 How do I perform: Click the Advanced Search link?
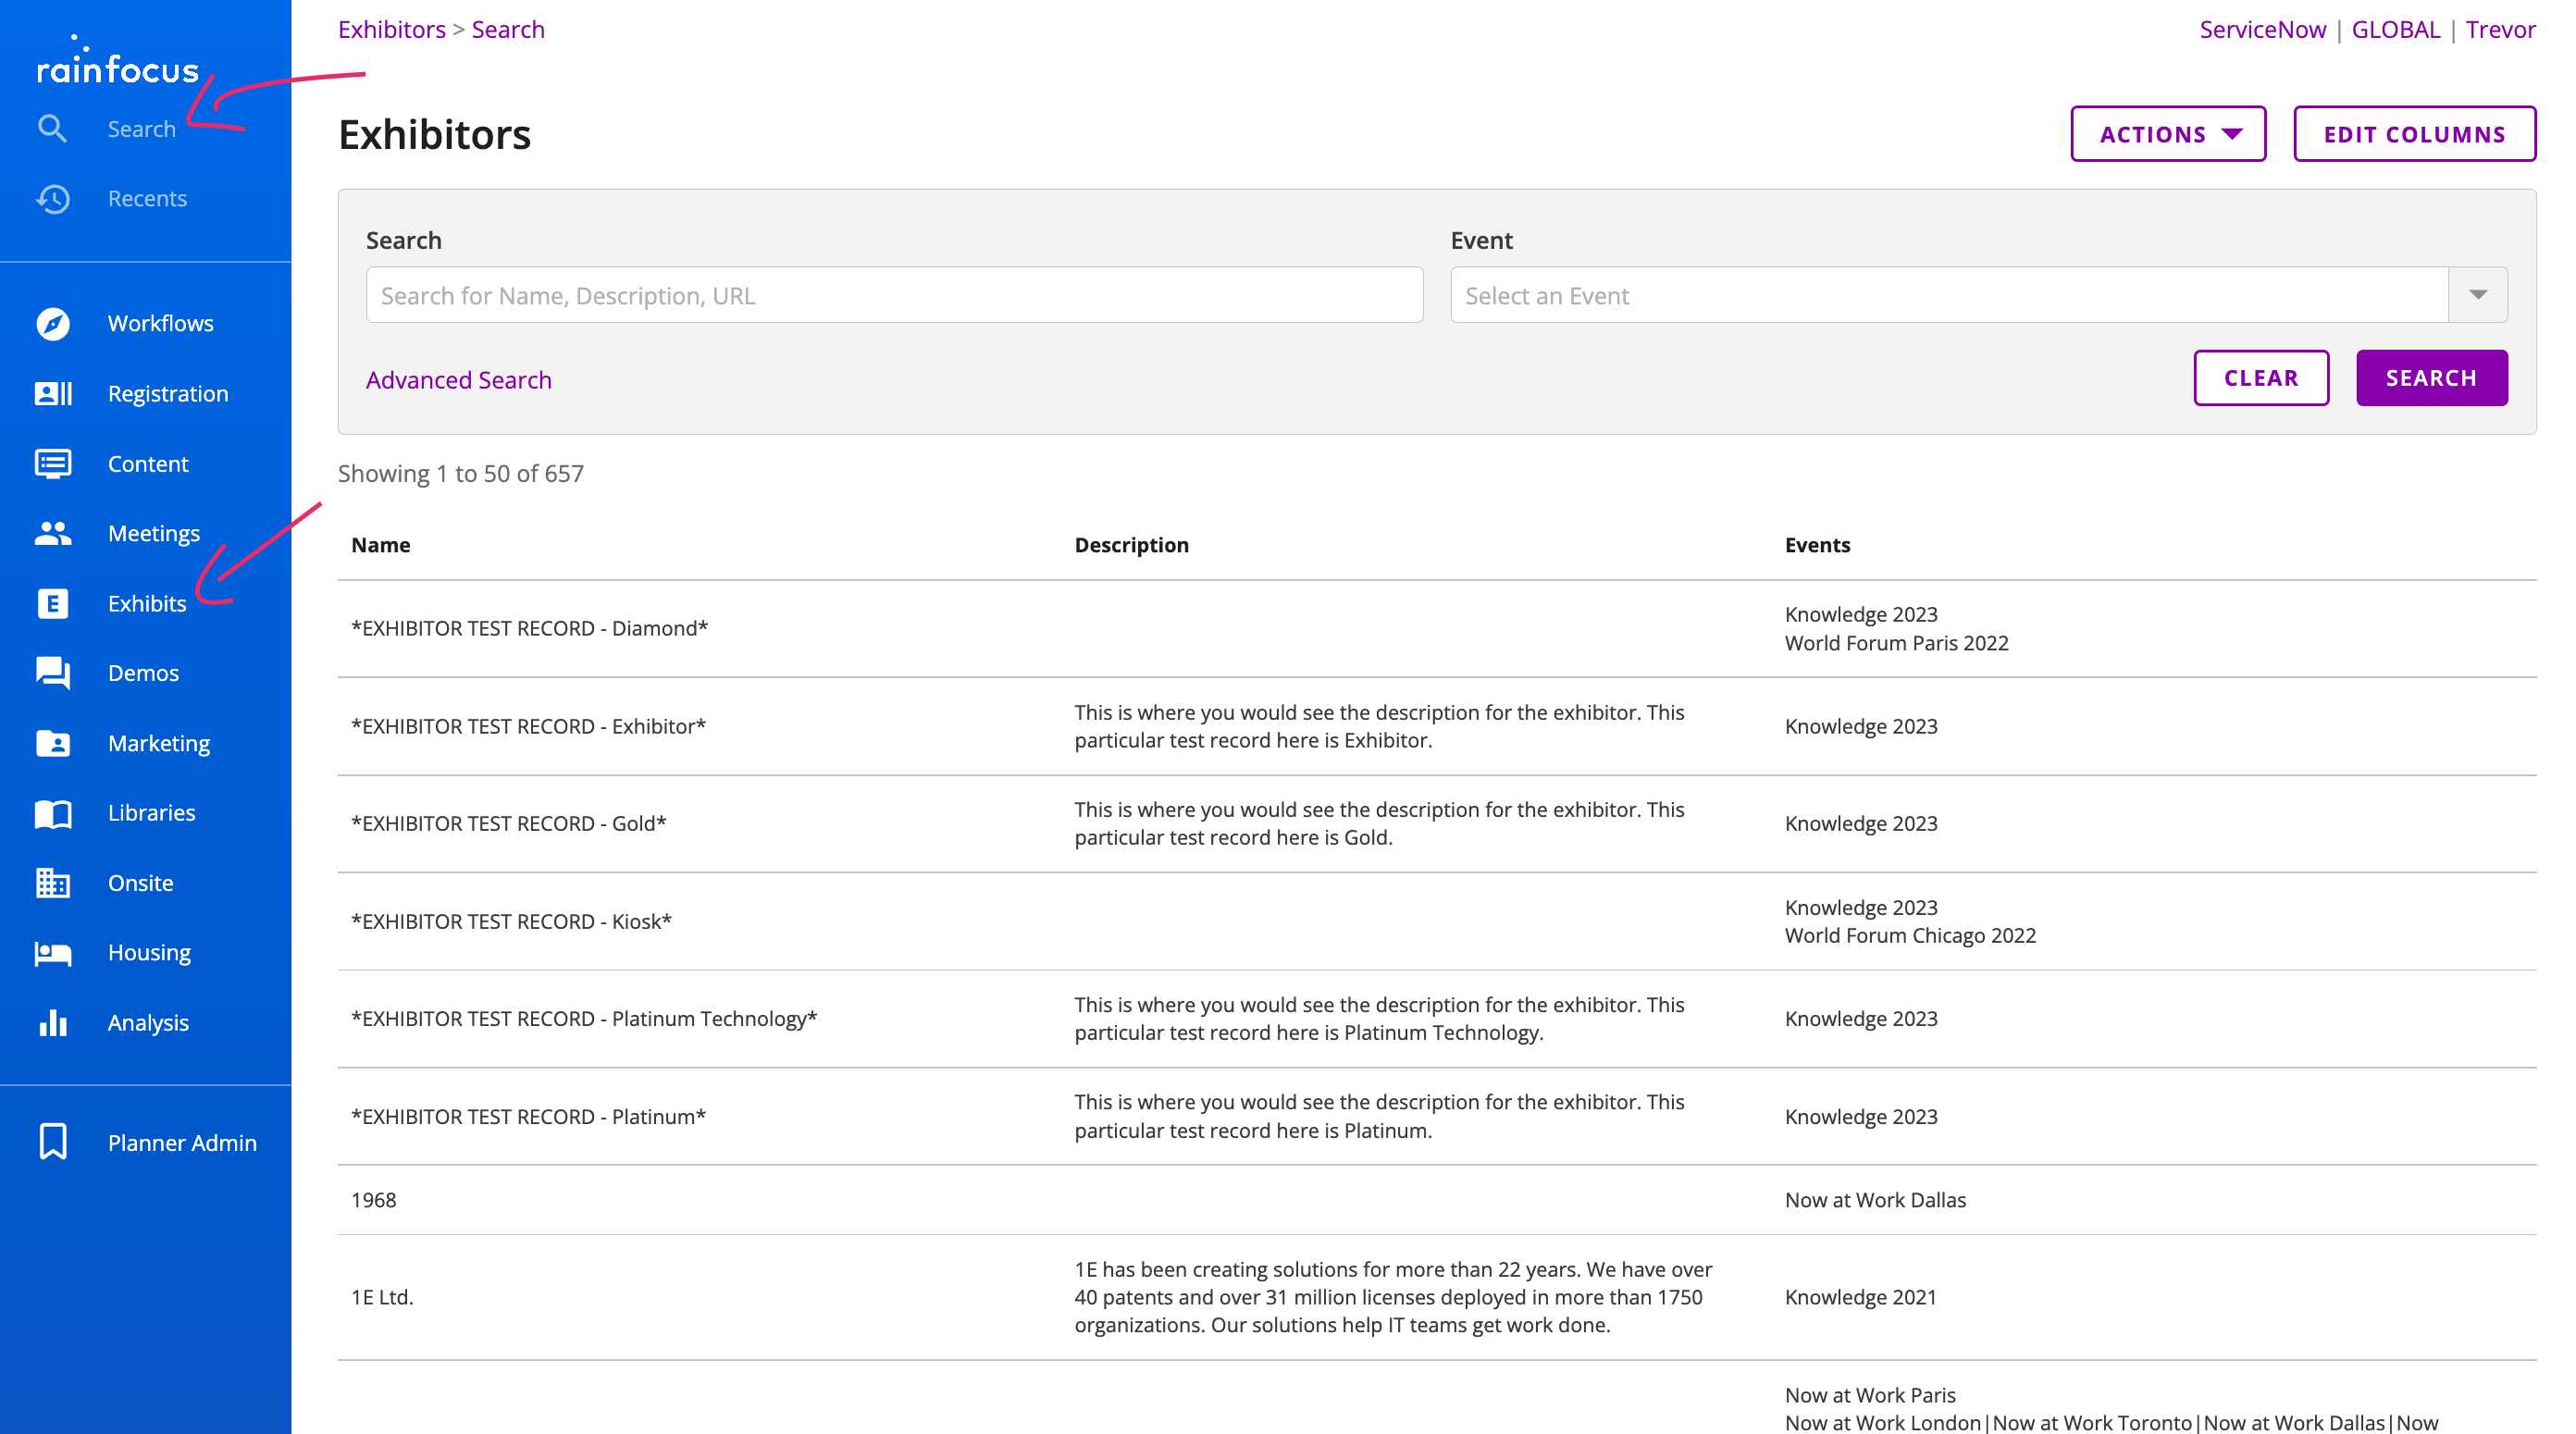(x=458, y=380)
